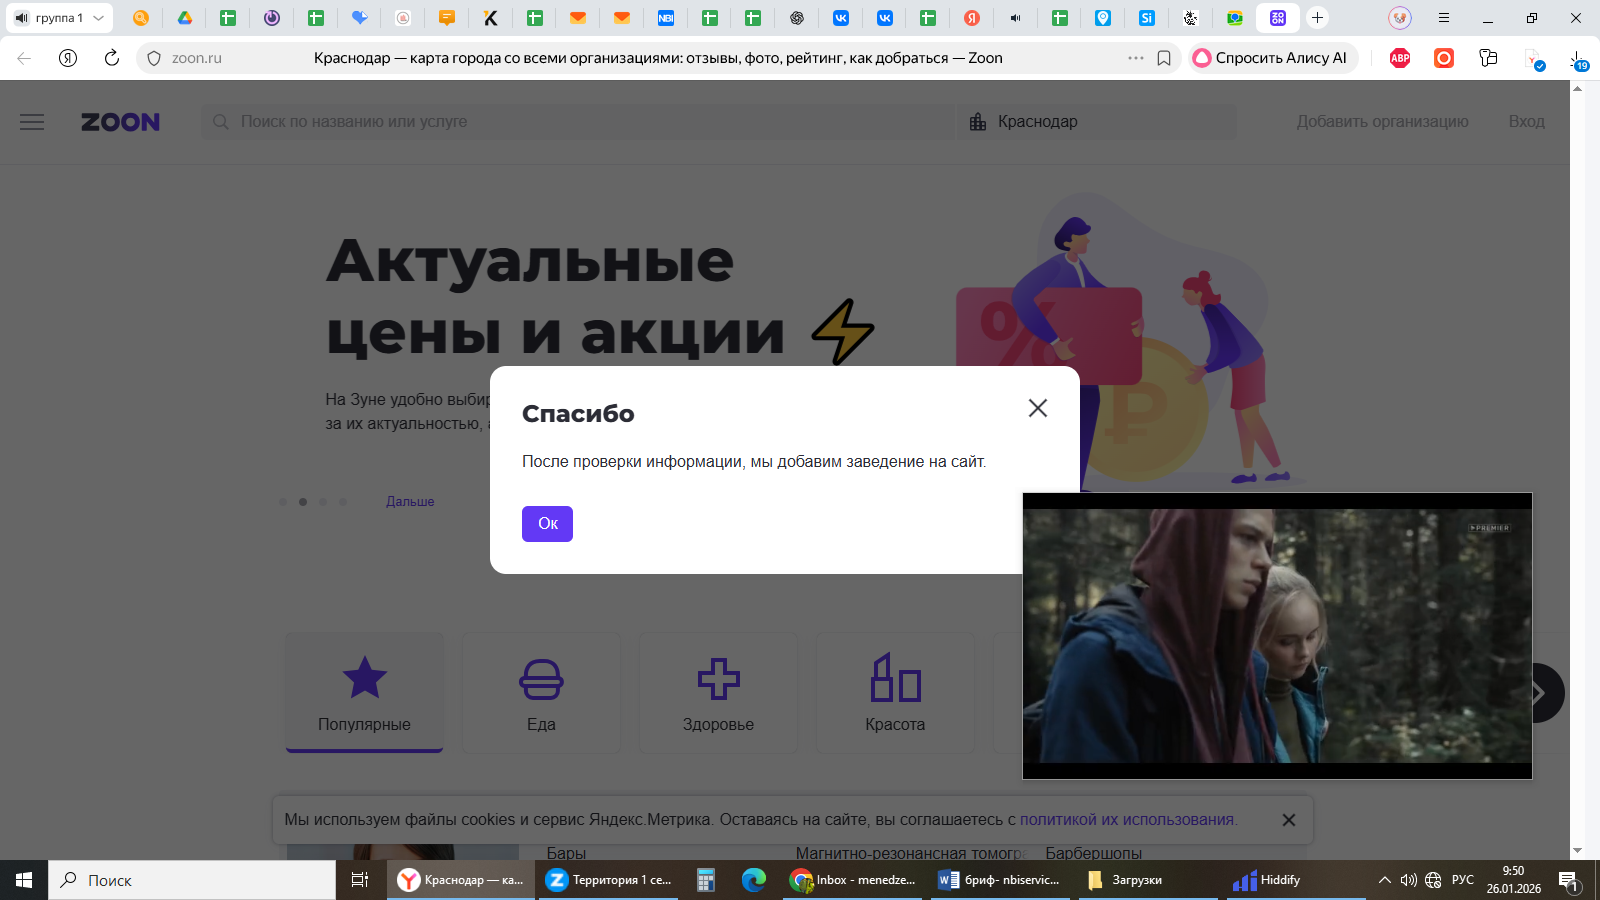Screen dimensions: 1600x900
Task: Switch to the purple power-icon browser tab
Action: (x=272, y=18)
